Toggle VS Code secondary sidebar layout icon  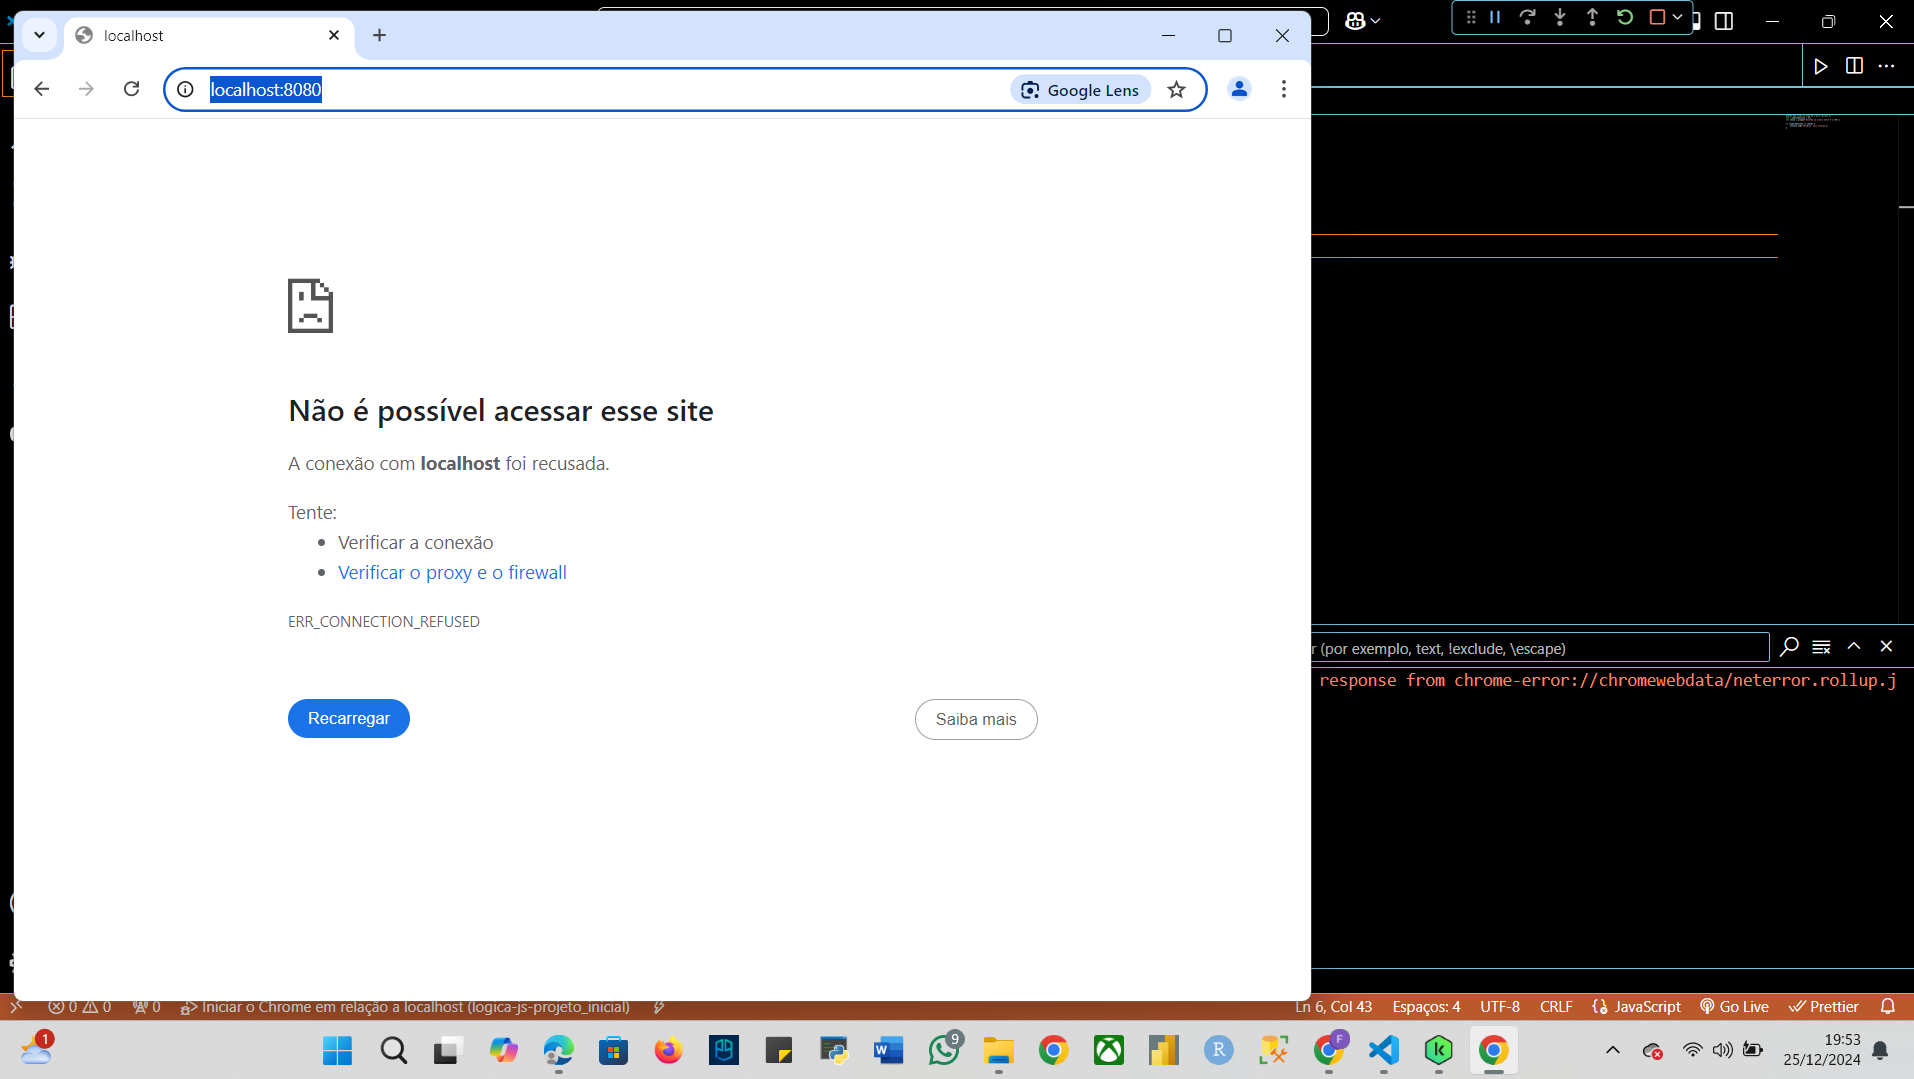click(1724, 21)
